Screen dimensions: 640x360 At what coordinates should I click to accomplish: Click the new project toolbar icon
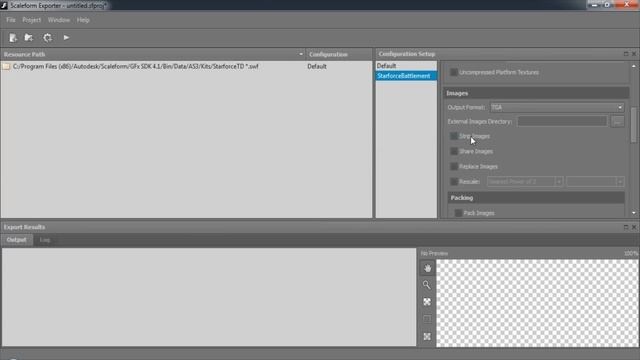tap(13, 38)
